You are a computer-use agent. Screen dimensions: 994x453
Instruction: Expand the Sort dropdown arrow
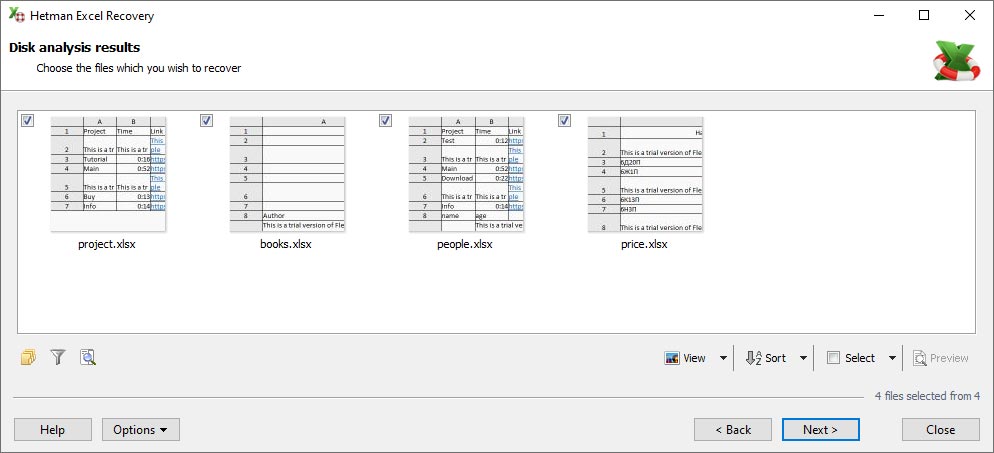803,358
